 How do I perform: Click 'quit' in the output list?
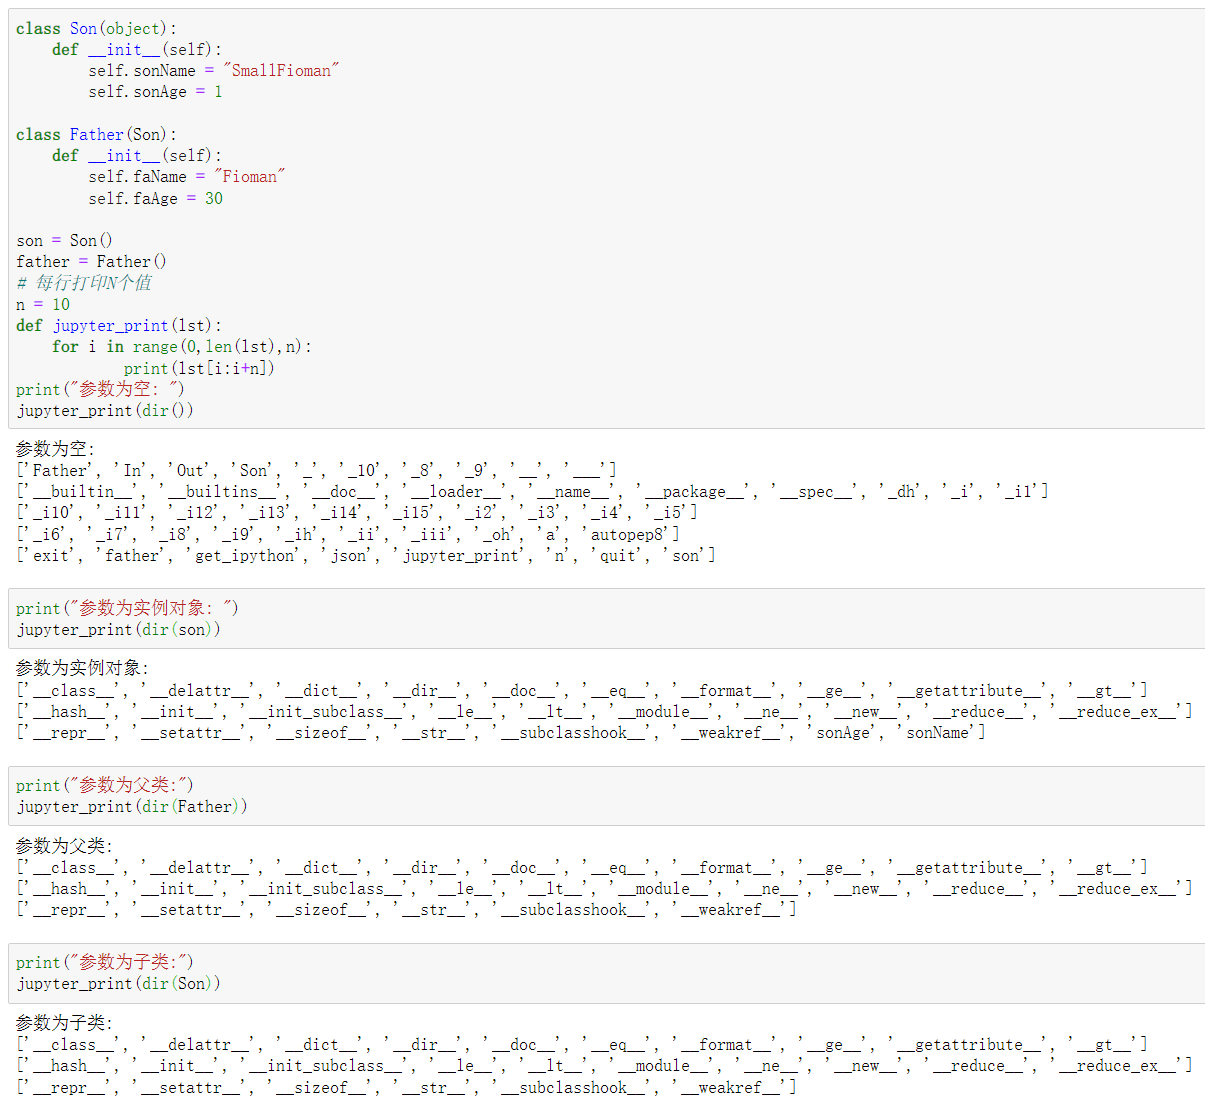[x=617, y=555]
